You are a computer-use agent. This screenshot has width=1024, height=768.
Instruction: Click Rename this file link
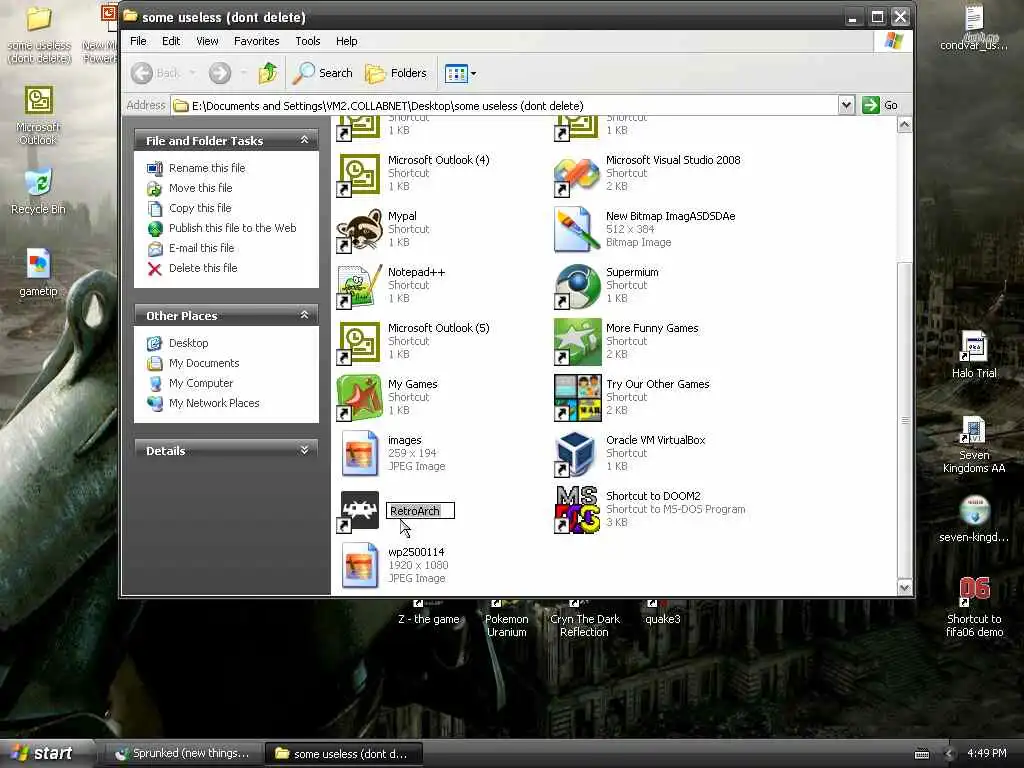(x=207, y=168)
